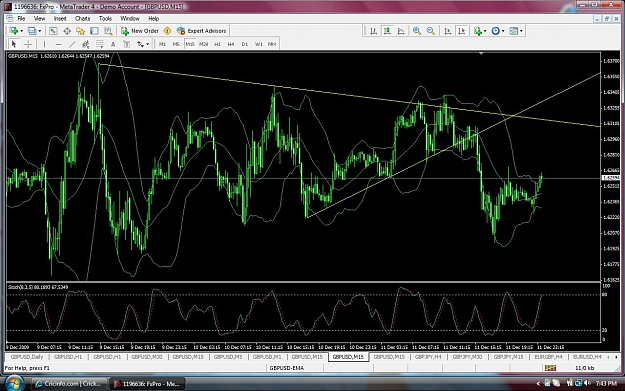Open the Data Window crosshair icon

click(67, 31)
